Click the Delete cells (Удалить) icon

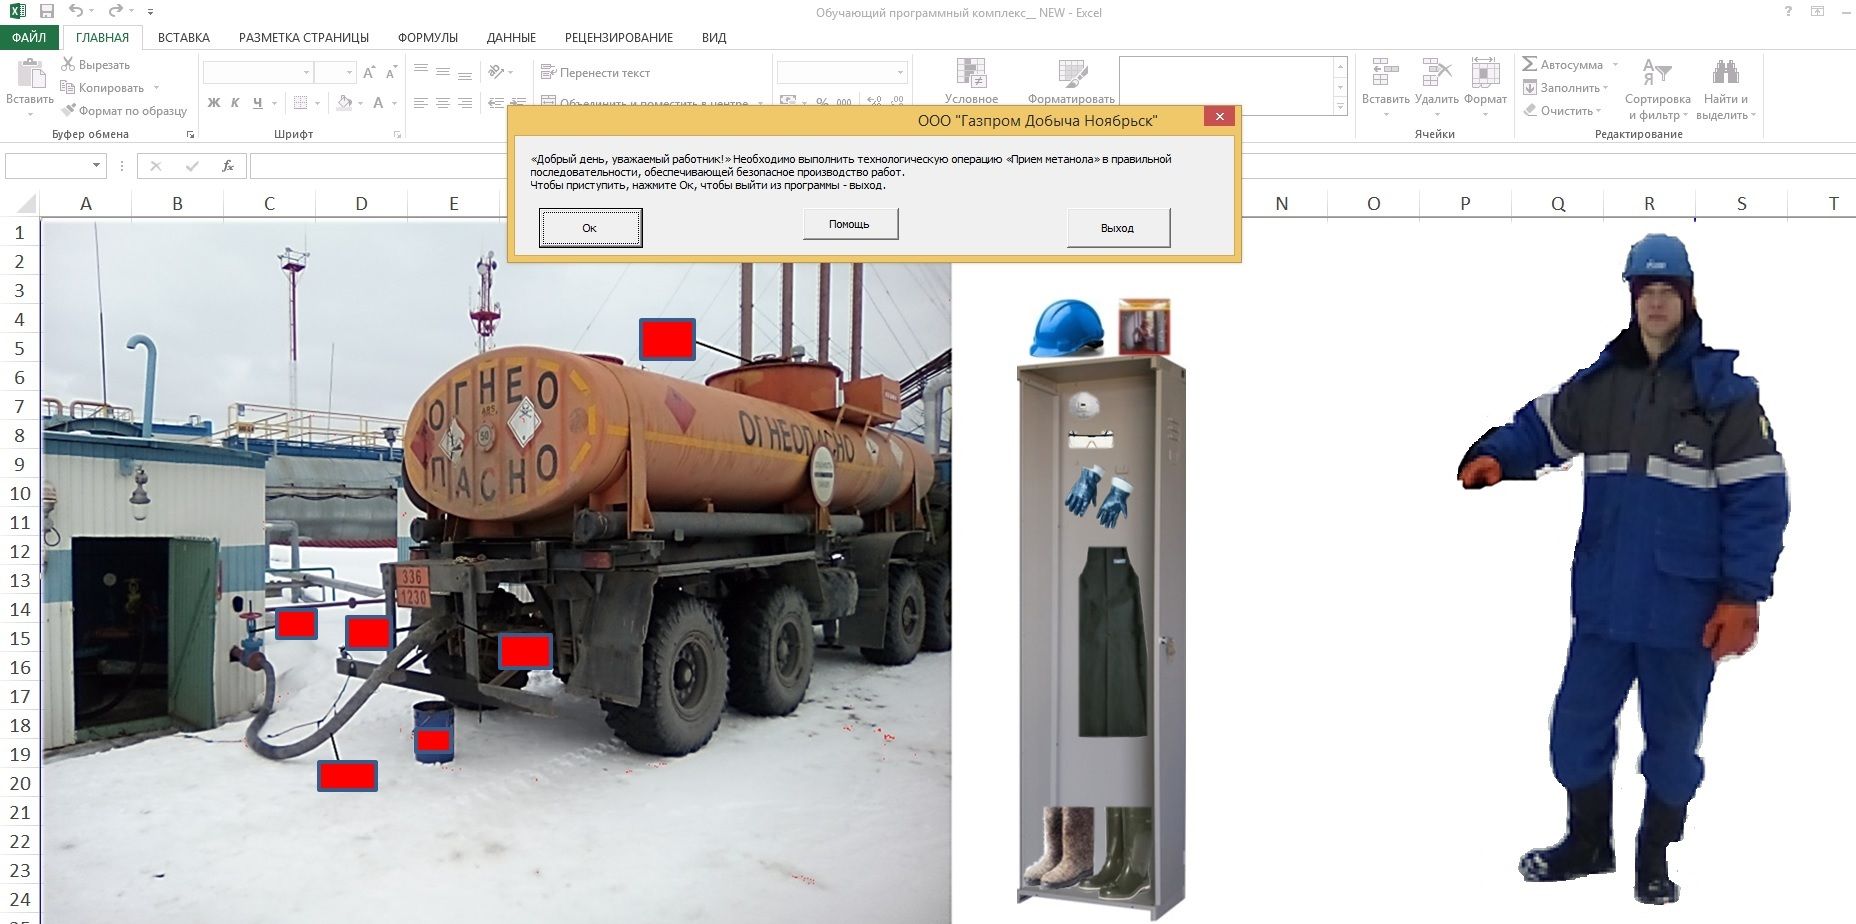(x=1436, y=73)
